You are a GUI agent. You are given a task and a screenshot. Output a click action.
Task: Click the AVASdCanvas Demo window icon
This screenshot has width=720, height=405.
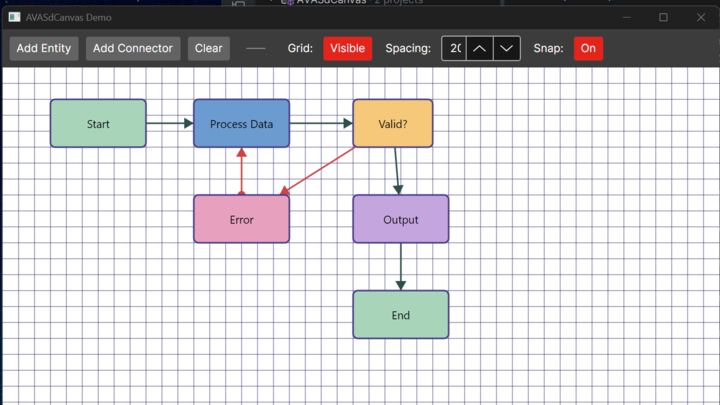click(14, 17)
